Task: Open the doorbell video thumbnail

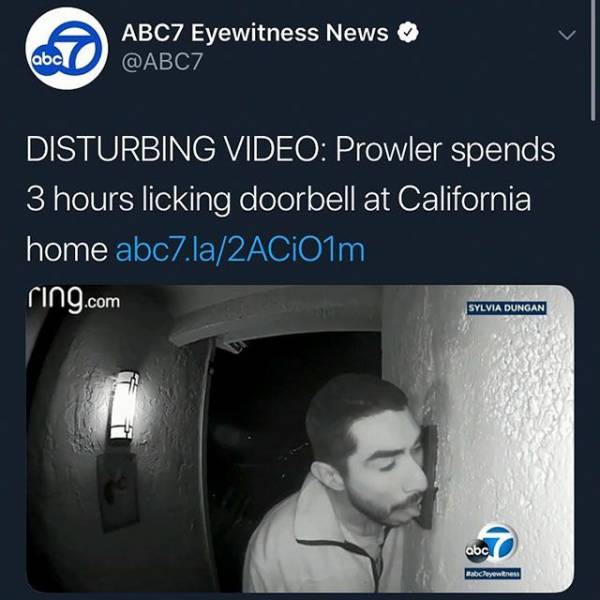Action: coord(300,439)
